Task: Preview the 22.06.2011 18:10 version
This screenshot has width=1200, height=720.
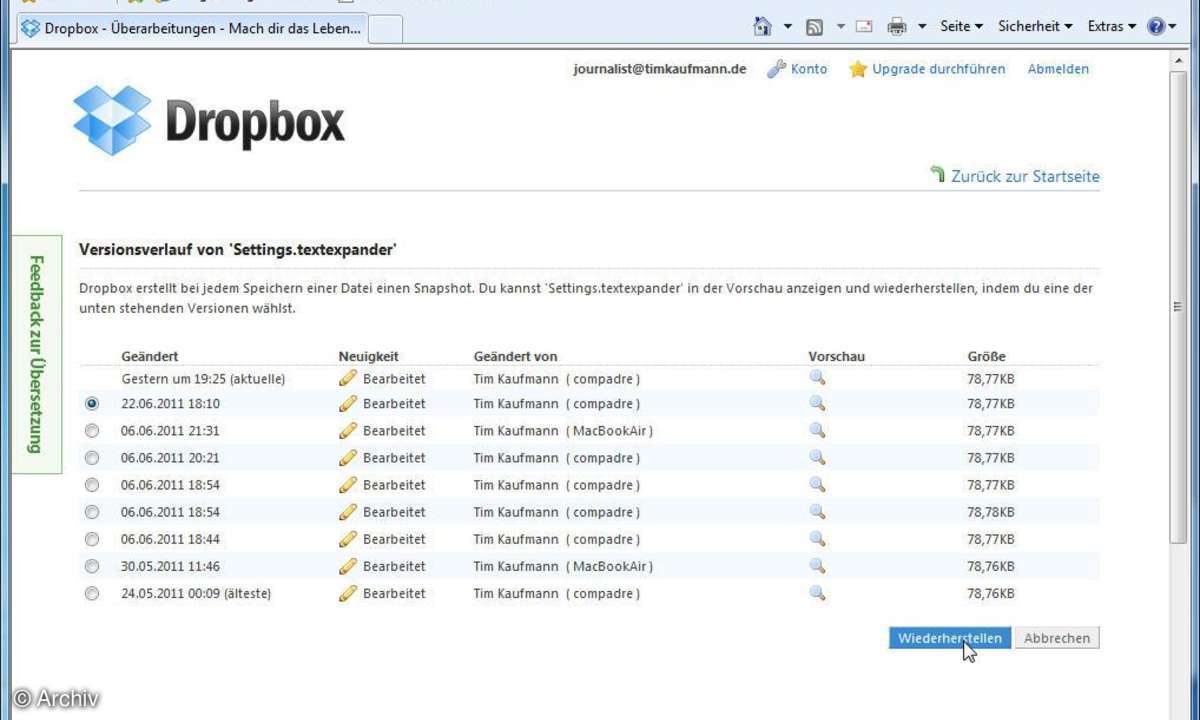Action: pyautogui.click(x=817, y=404)
